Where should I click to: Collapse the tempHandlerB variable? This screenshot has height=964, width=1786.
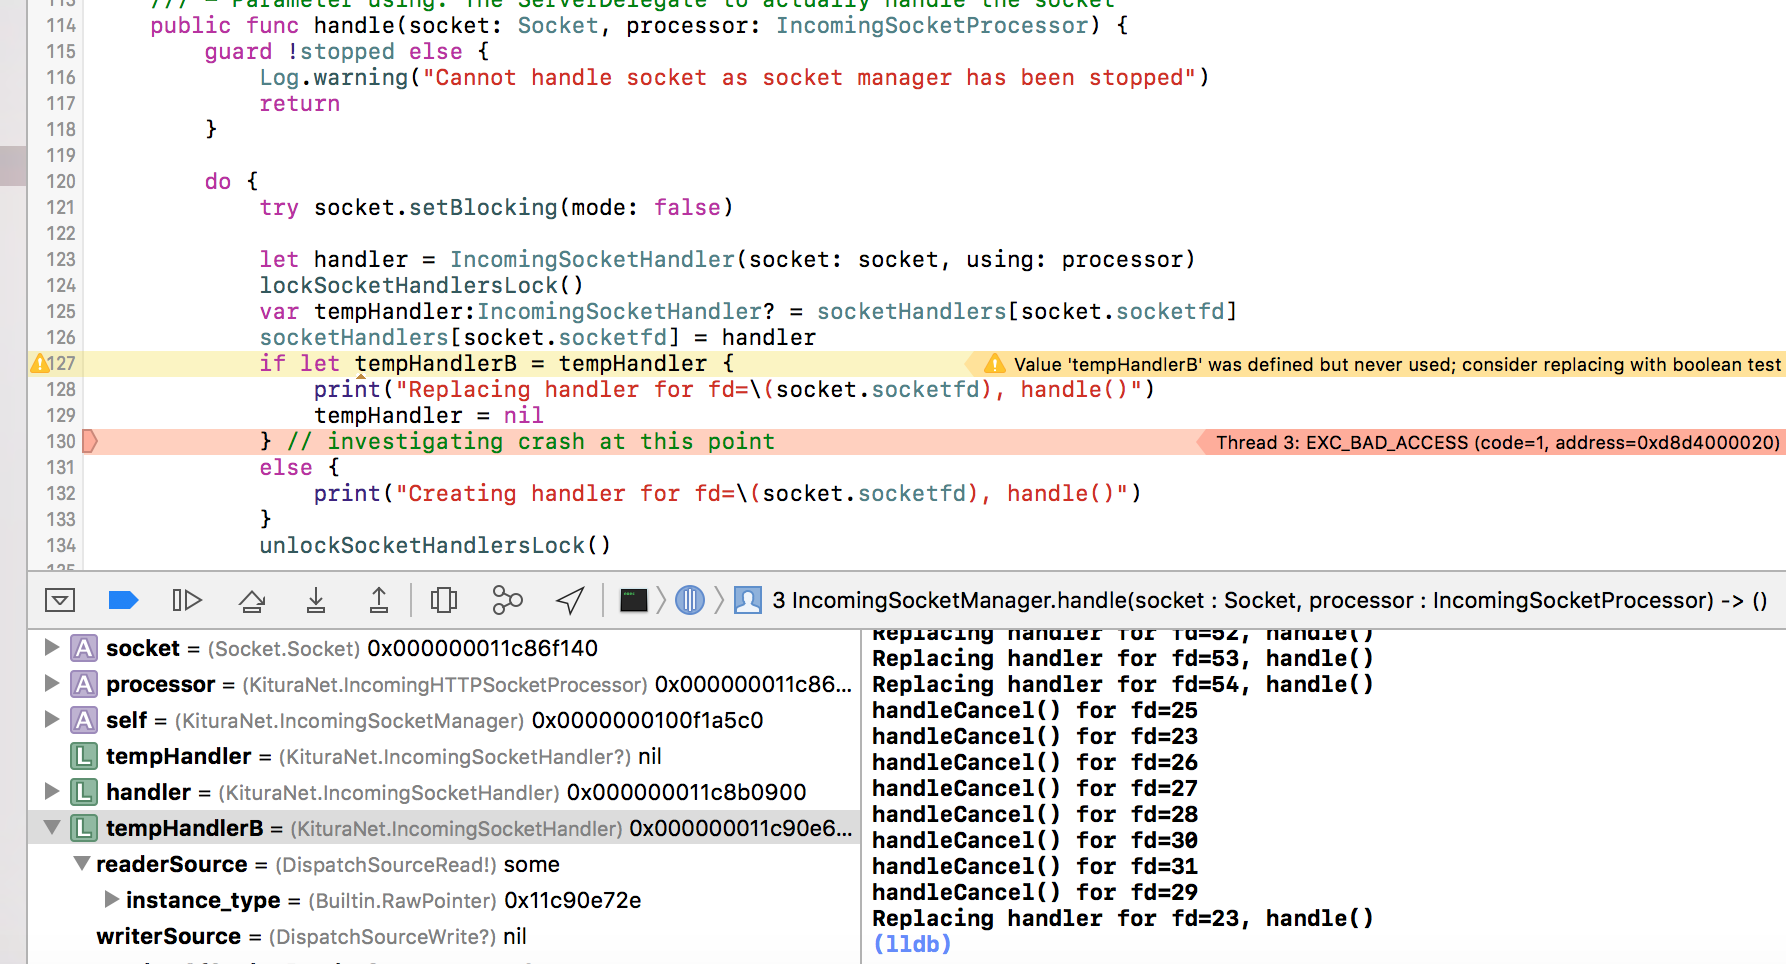click(x=52, y=828)
